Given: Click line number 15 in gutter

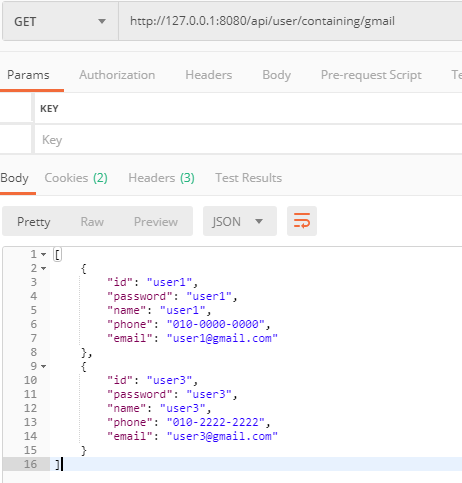Looking at the screenshot, I should tap(30, 450).
